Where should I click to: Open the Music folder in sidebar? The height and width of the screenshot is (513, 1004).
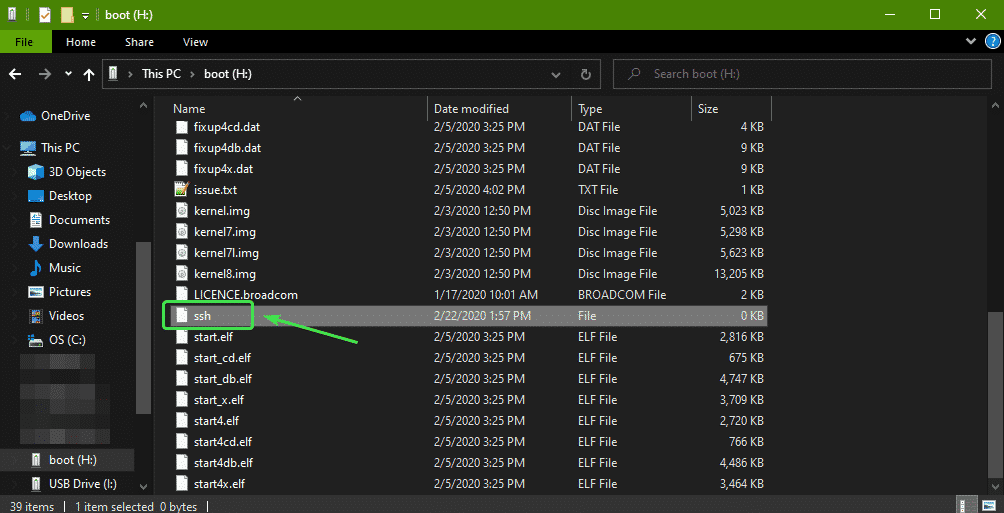pos(64,268)
